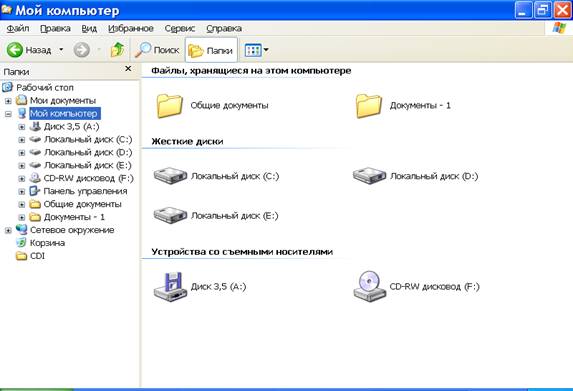The width and height of the screenshot is (573, 391).
Task: Select Локальный диск (C:) drive icon in main pane
Action: [170, 176]
